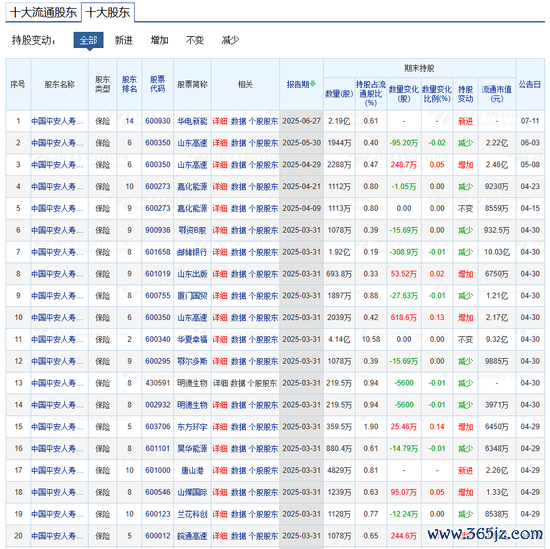The height and width of the screenshot is (549, 550).
Task: Open stock code 600012 link
Action: [158, 536]
